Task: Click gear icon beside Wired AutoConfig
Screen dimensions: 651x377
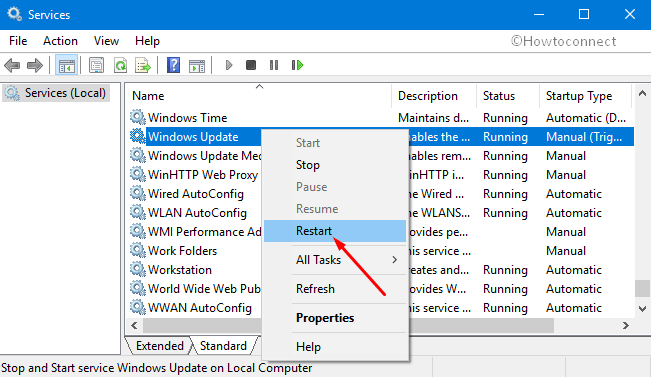Action: tap(137, 193)
